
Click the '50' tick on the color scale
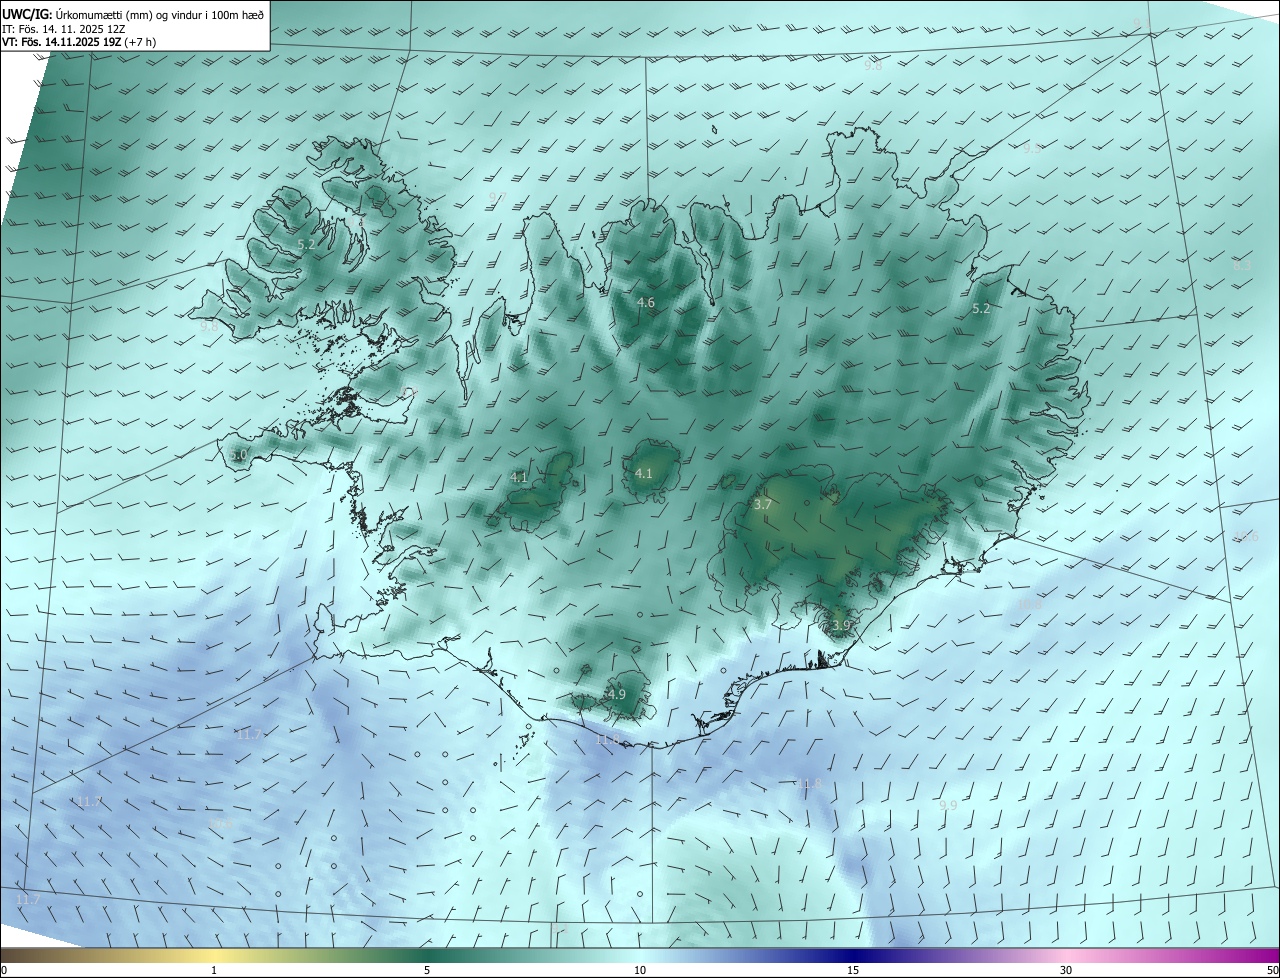click(x=1272, y=970)
